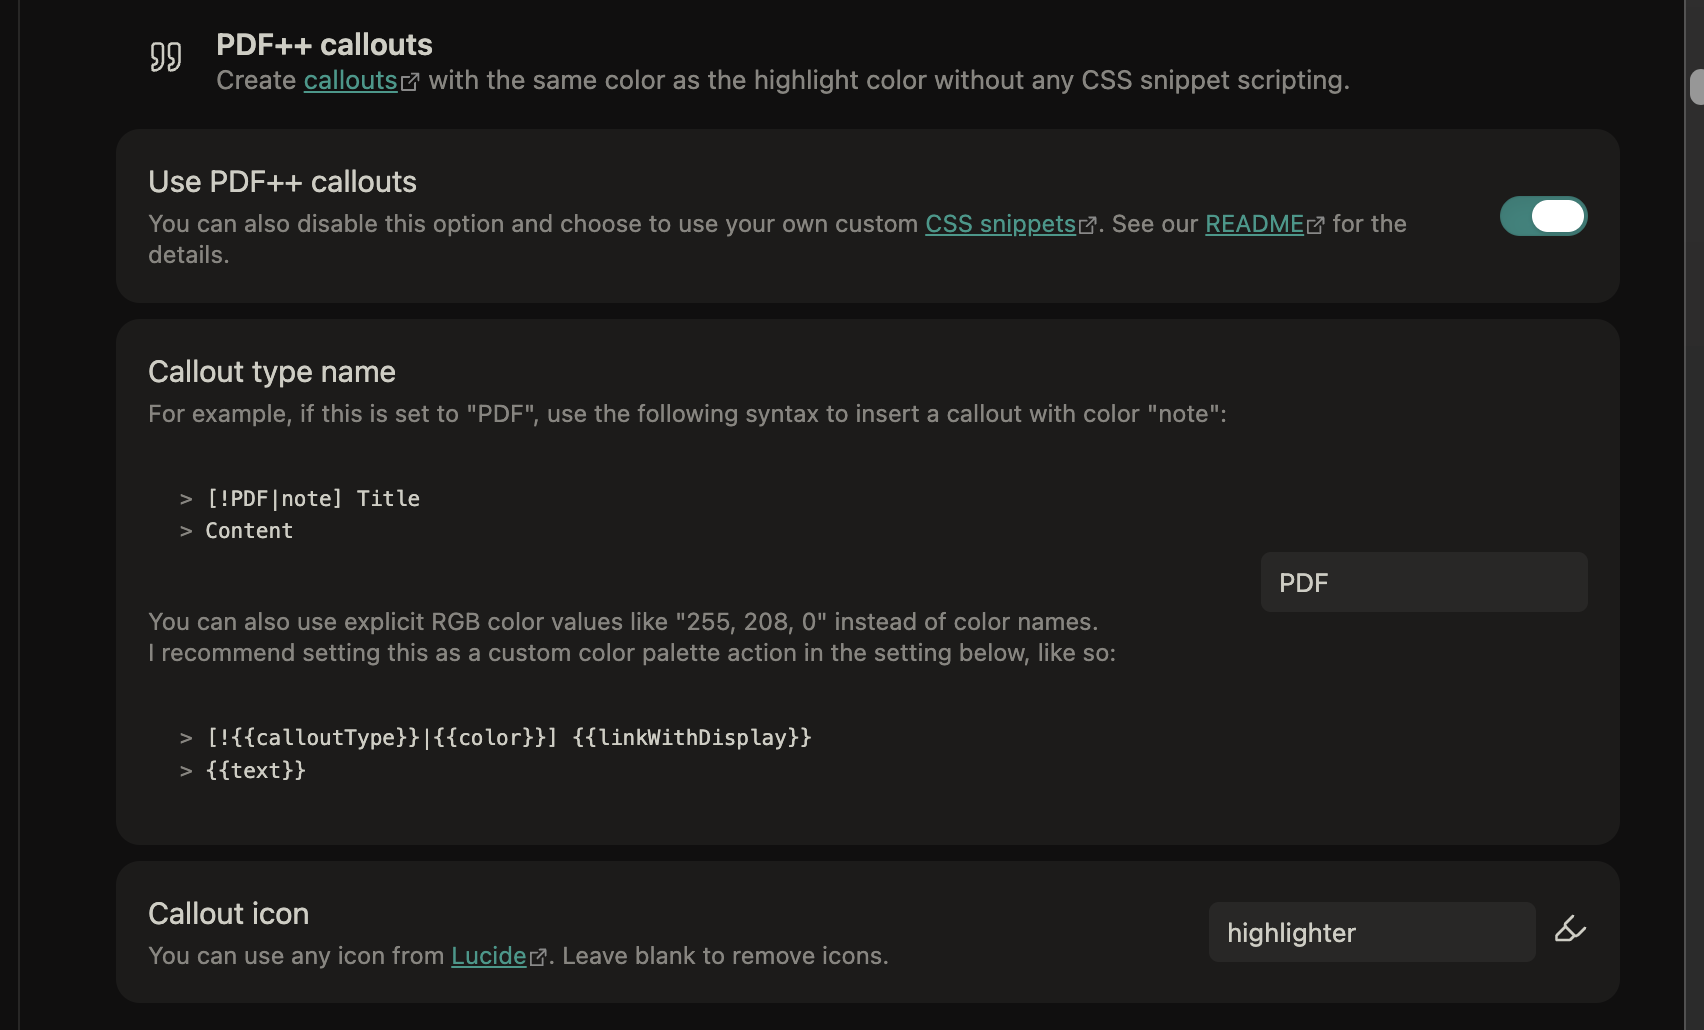The width and height of the screenshot is (1704, 1030).
Task: Visit the Lucide icons link
Action: tap(488, 956)
